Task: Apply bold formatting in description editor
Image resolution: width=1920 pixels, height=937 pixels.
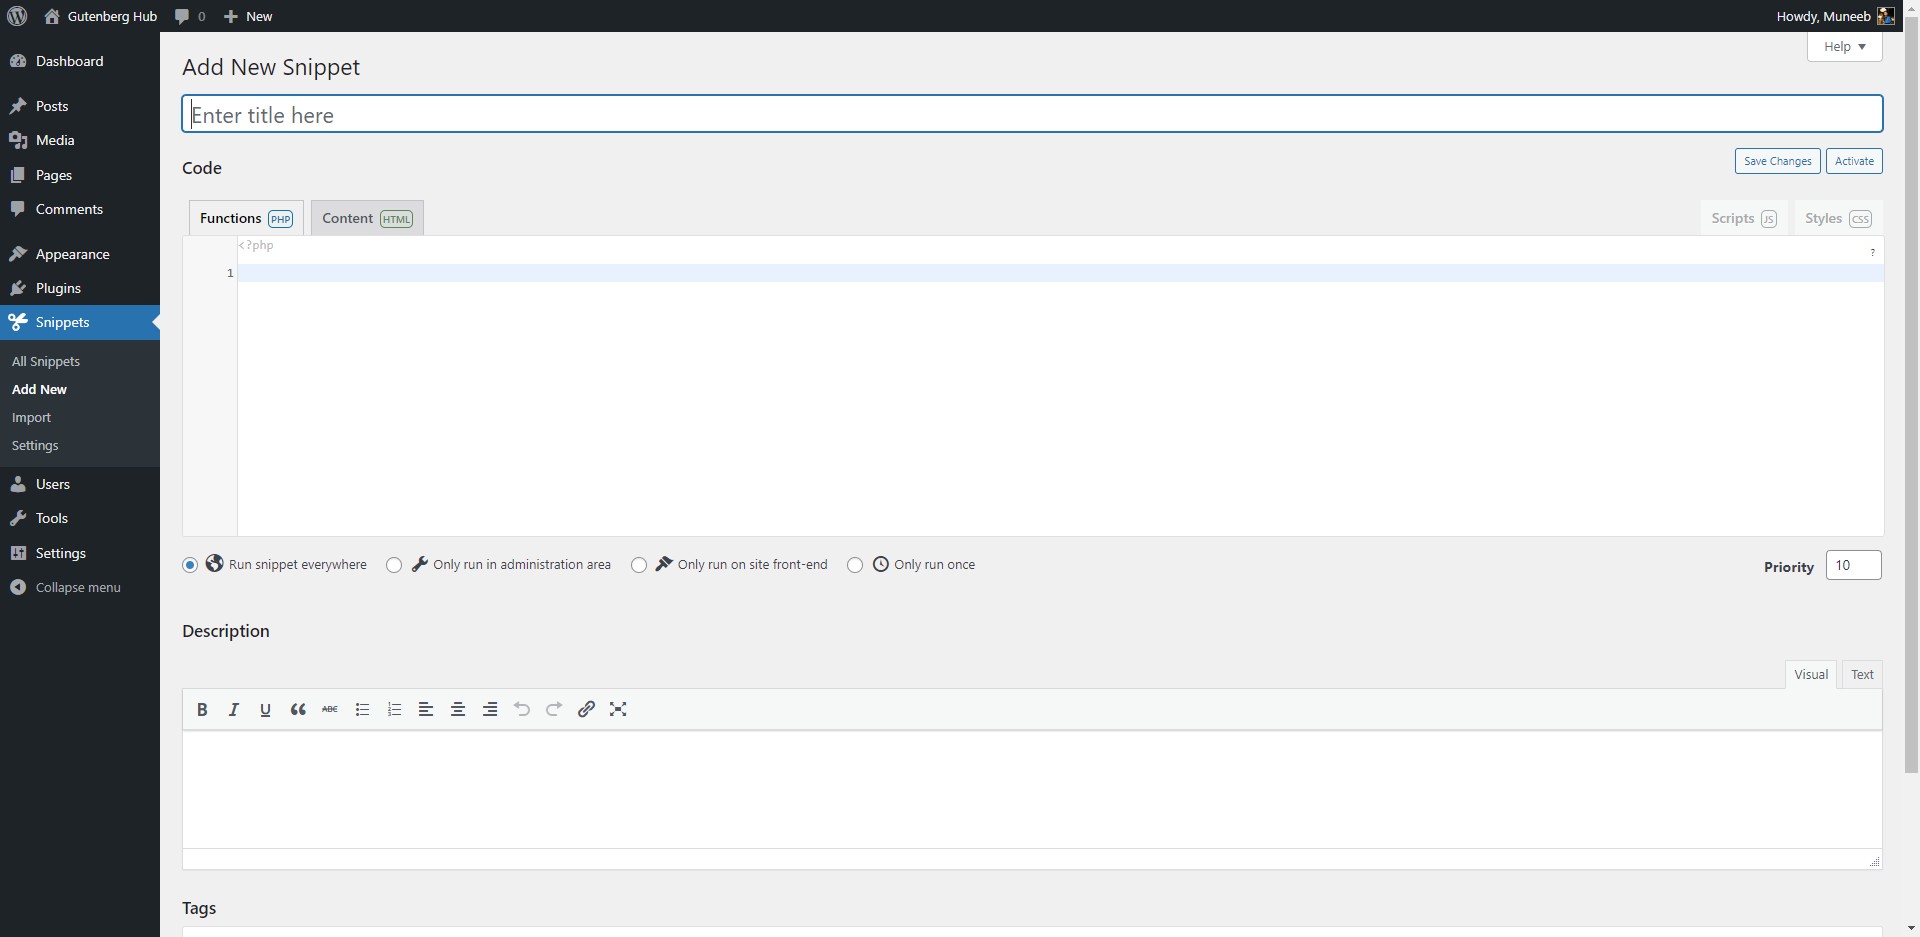Action: [x=202, y=710]
